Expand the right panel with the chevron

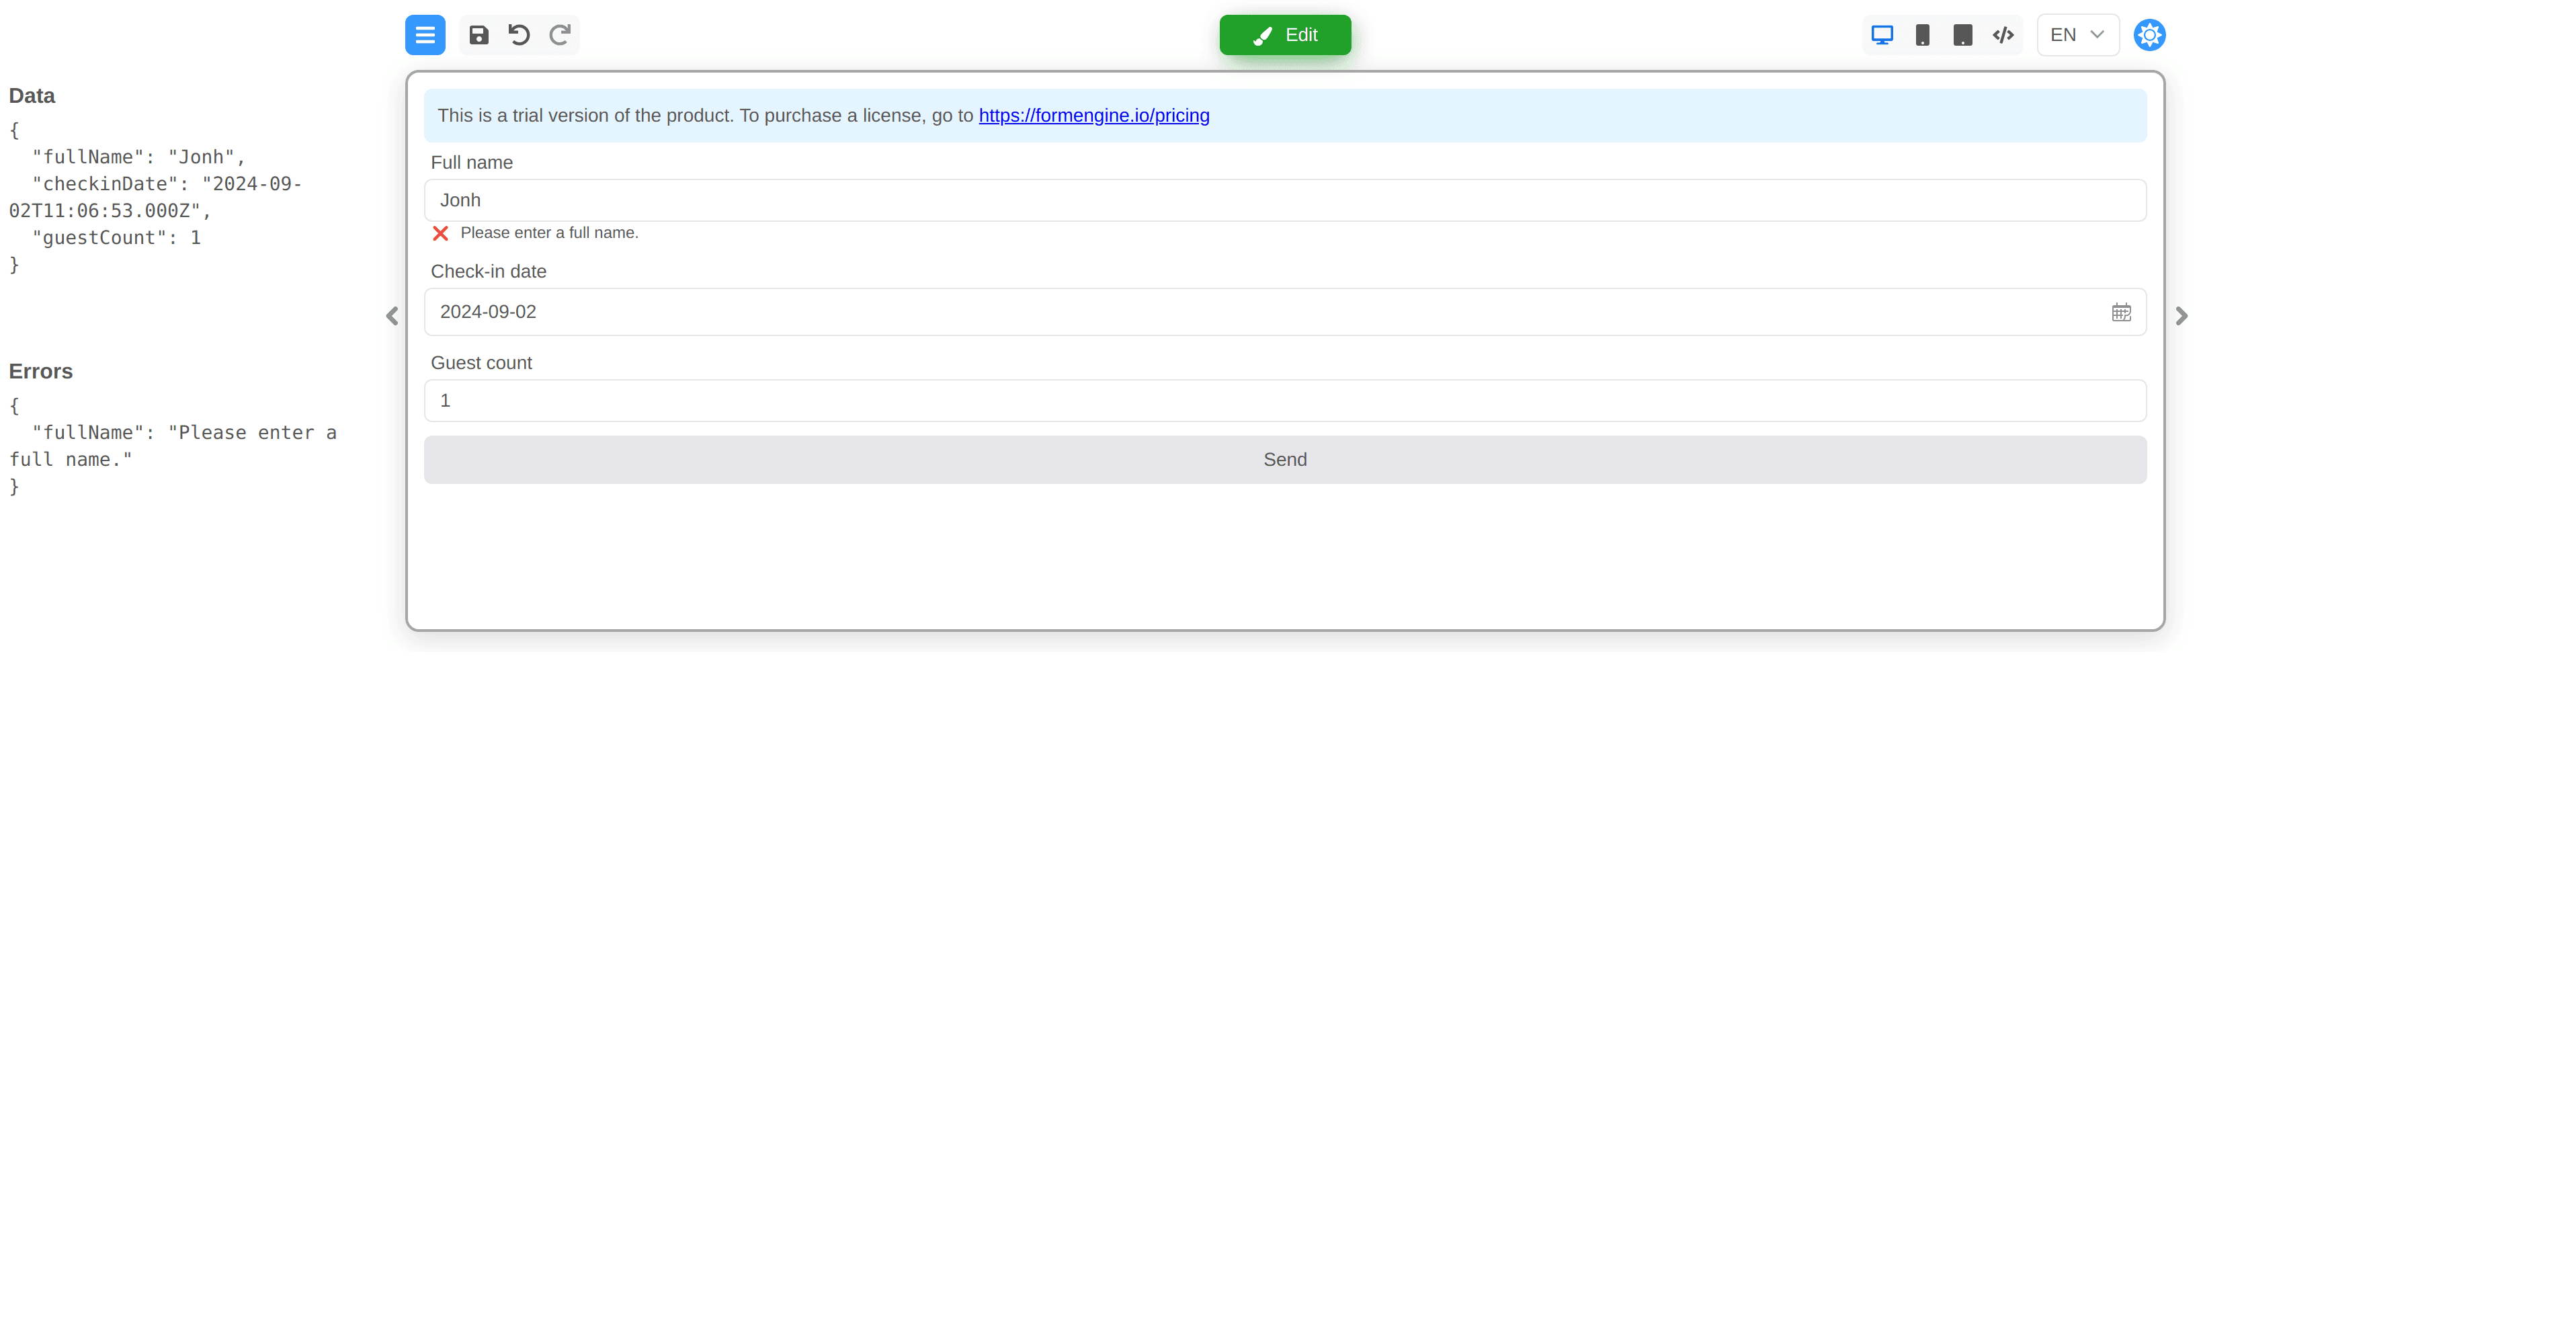(x=2181, y=316)
